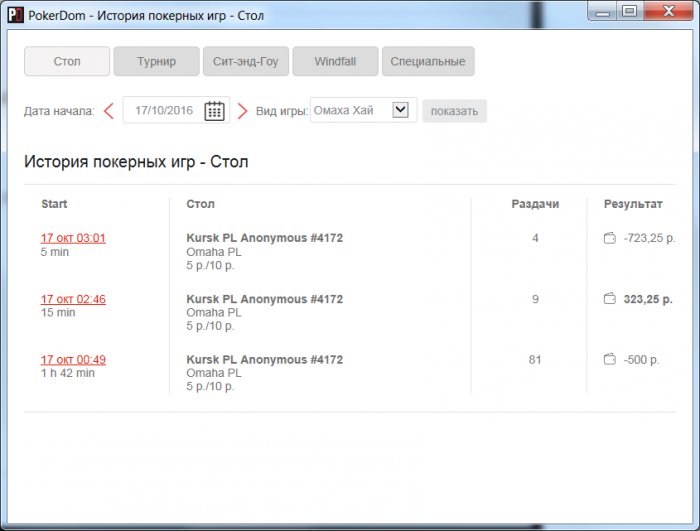Click duration text 5 min
Viewport: 700px width, 531px height.
point(55,252)
